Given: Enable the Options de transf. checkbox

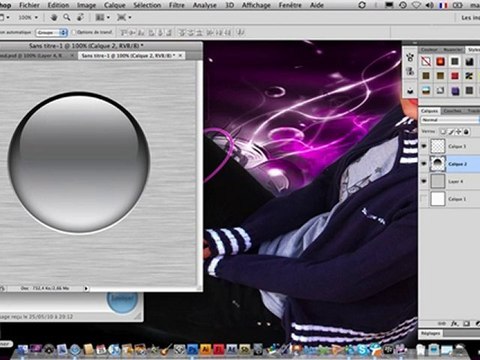Looking at the screenshot, I should click(74, 32).
